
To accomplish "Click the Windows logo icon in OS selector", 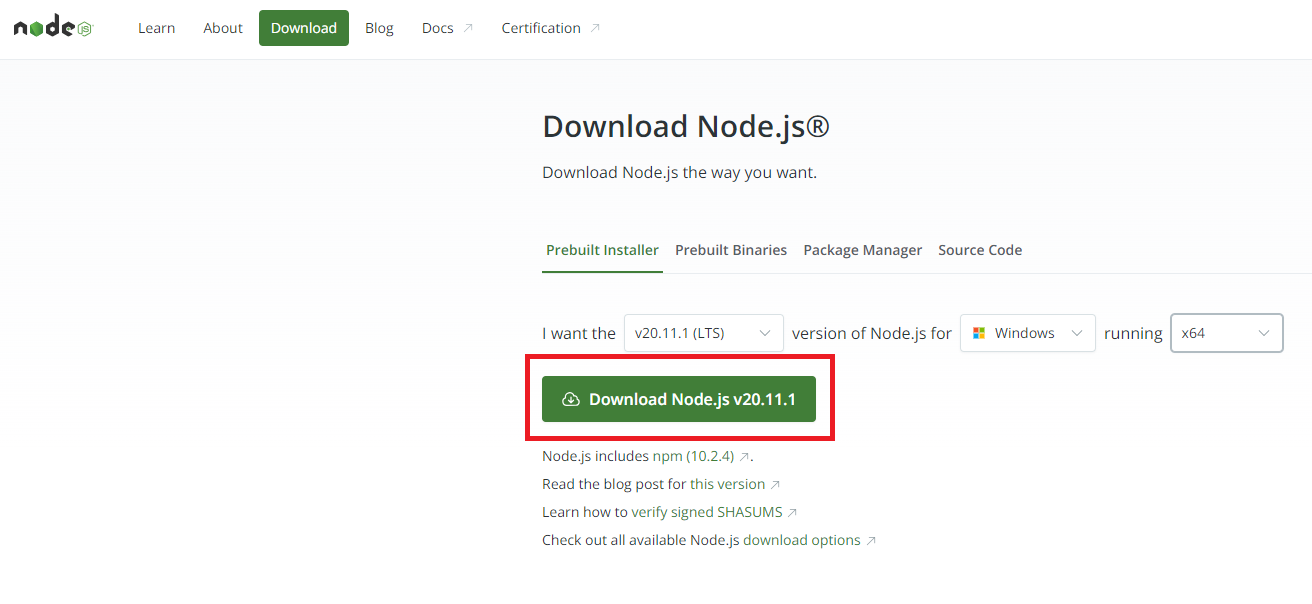I will click(979, 333).
